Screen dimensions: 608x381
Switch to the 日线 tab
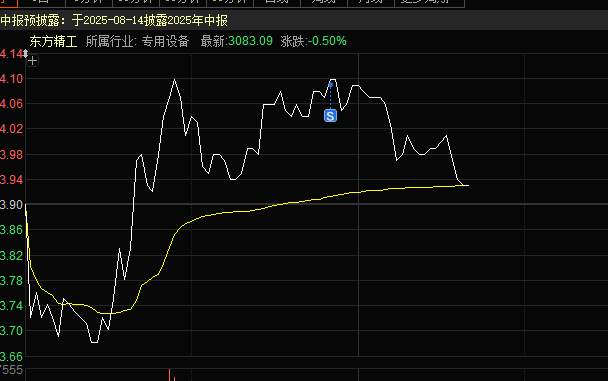click(x=277, y=2)
